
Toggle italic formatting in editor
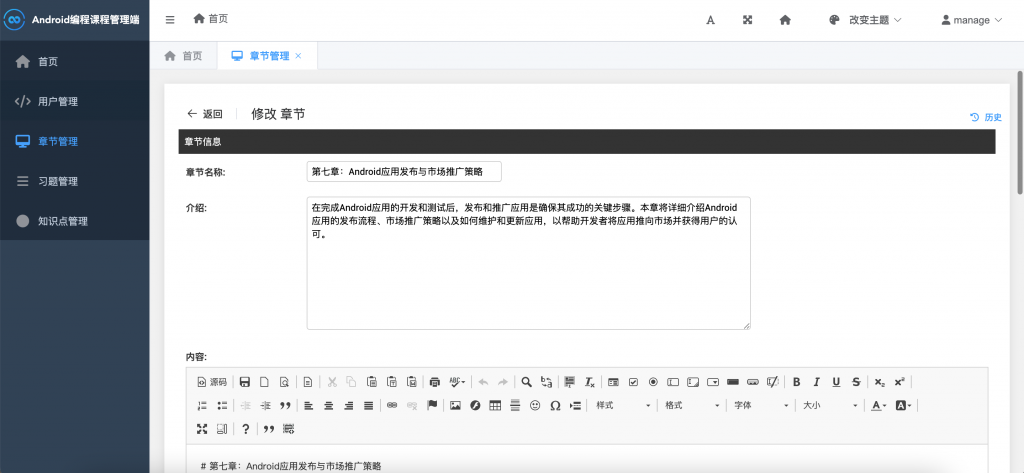click(816, 382)
